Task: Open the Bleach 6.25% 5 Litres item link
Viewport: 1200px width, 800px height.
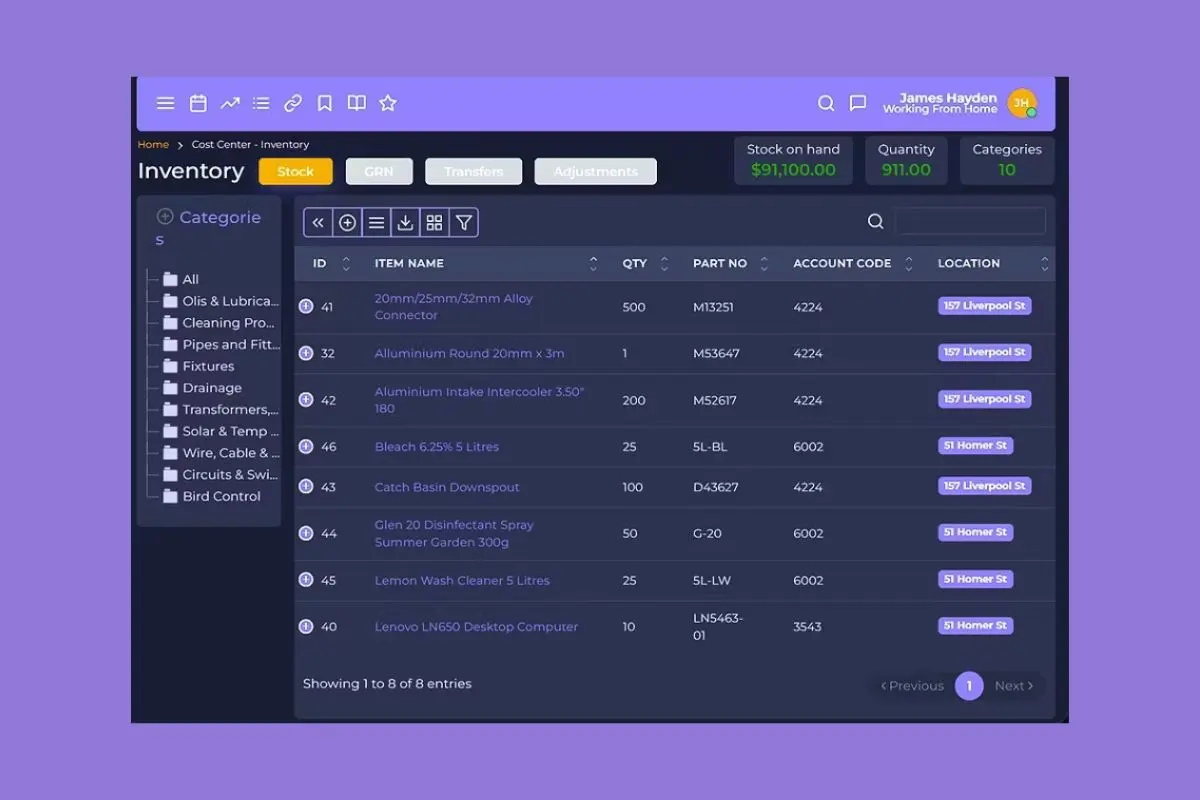Action: 437,447
